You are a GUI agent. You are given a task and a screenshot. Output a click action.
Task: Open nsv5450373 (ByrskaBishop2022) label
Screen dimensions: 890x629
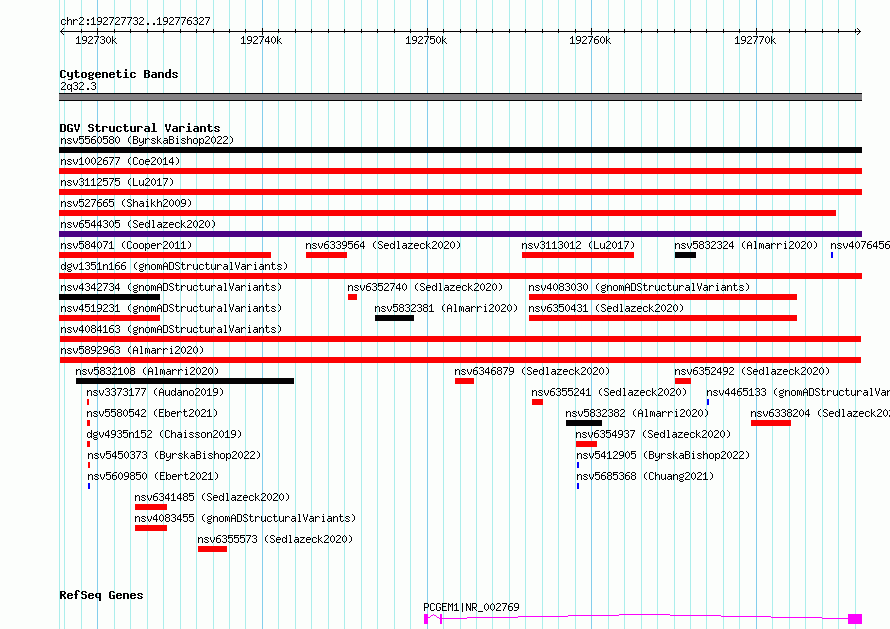pyautogui.click(x=174, y=455)
